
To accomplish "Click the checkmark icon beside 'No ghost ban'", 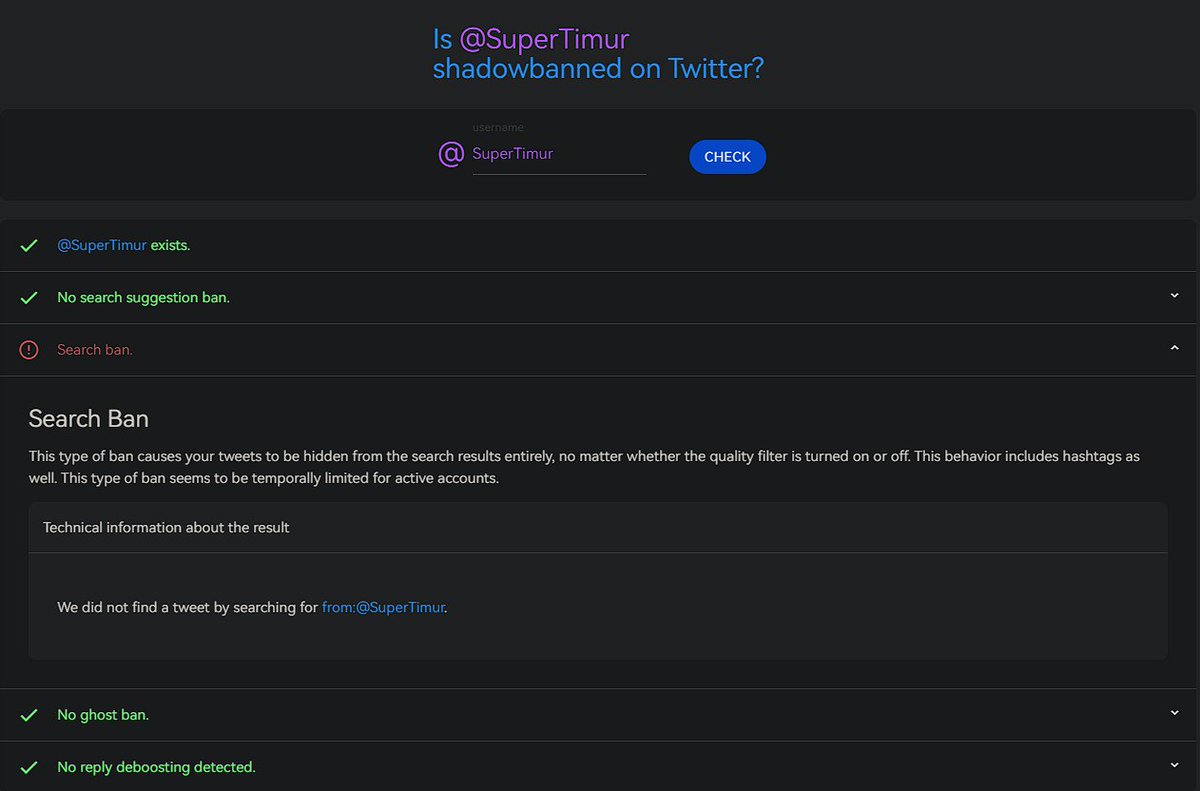I will pyautogui.click(x=29, y=715).
